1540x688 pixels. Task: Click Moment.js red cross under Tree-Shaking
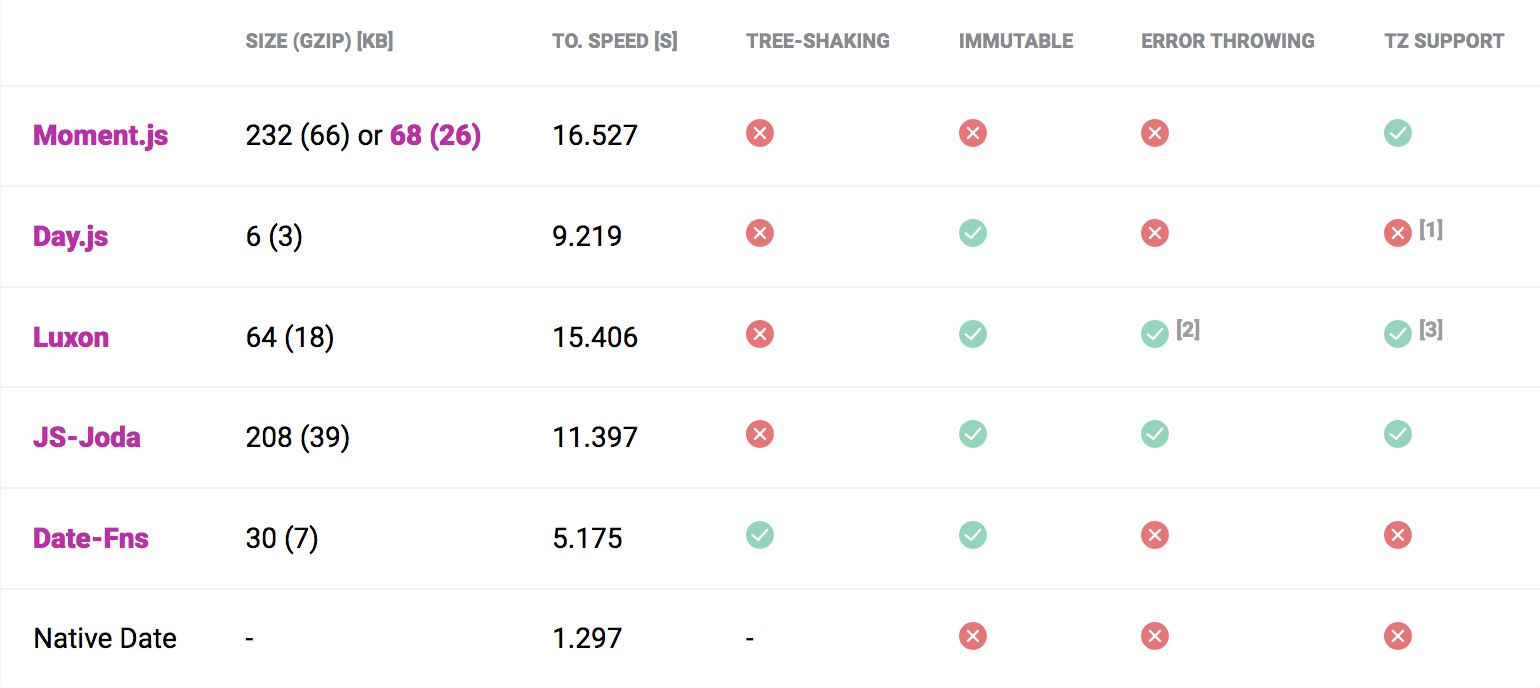click(760, 133)
